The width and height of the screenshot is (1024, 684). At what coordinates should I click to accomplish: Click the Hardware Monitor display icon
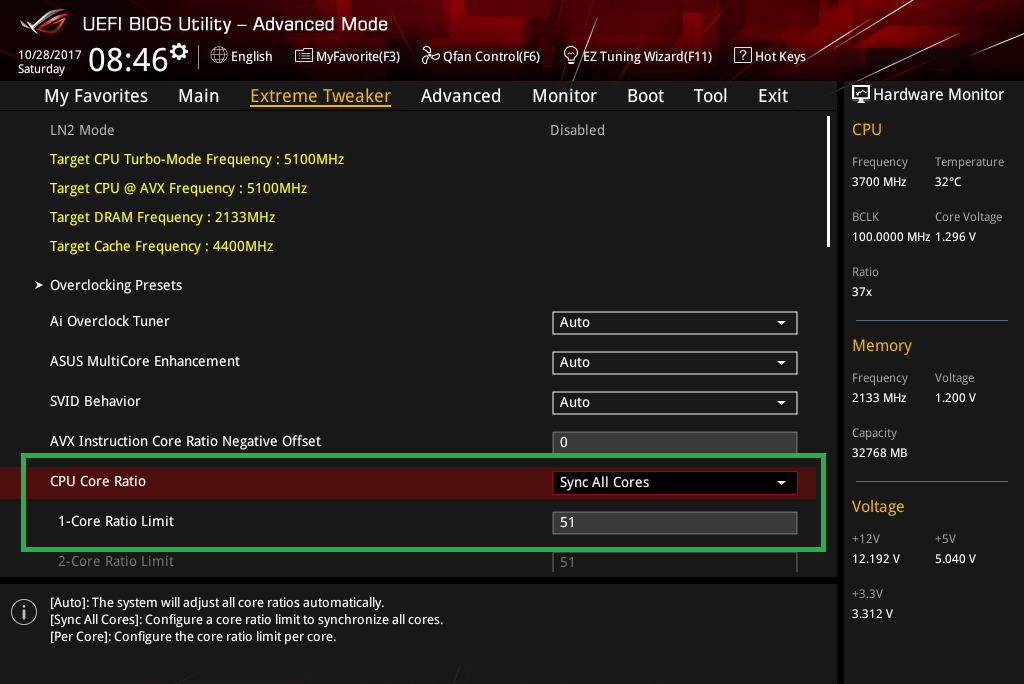pos(861,94)
